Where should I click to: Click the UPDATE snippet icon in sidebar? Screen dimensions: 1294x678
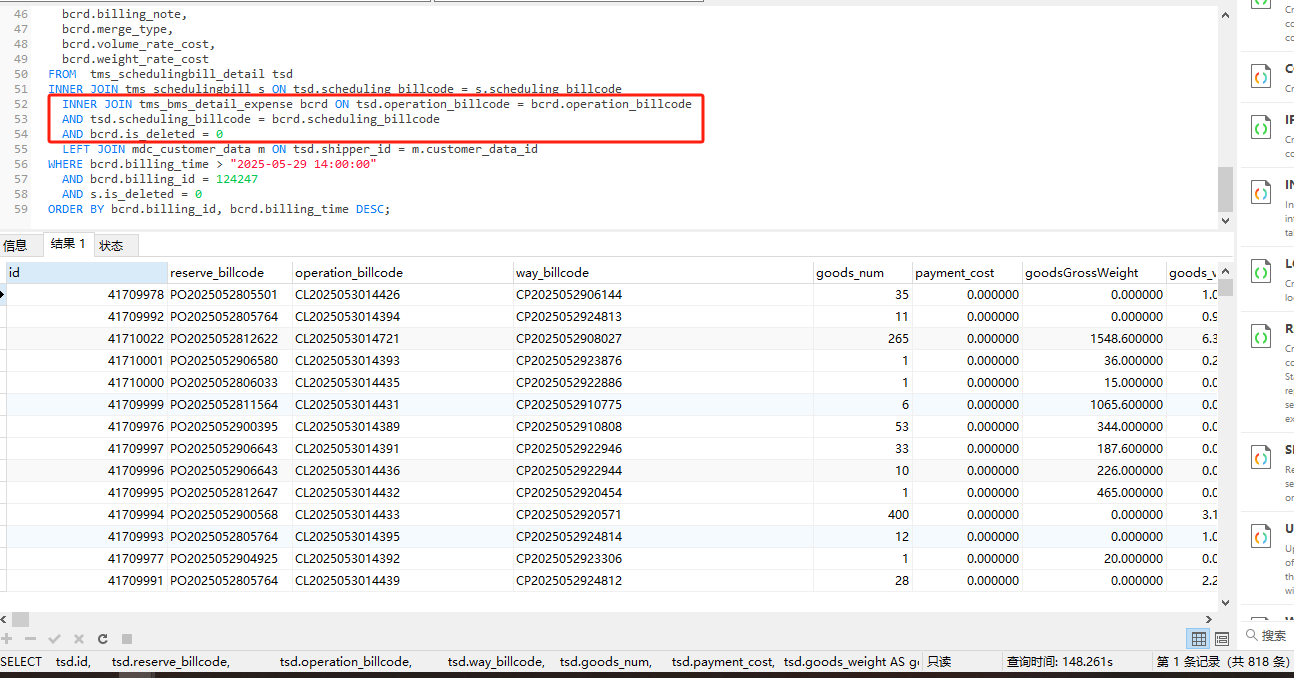click(x=1262, y=538)
